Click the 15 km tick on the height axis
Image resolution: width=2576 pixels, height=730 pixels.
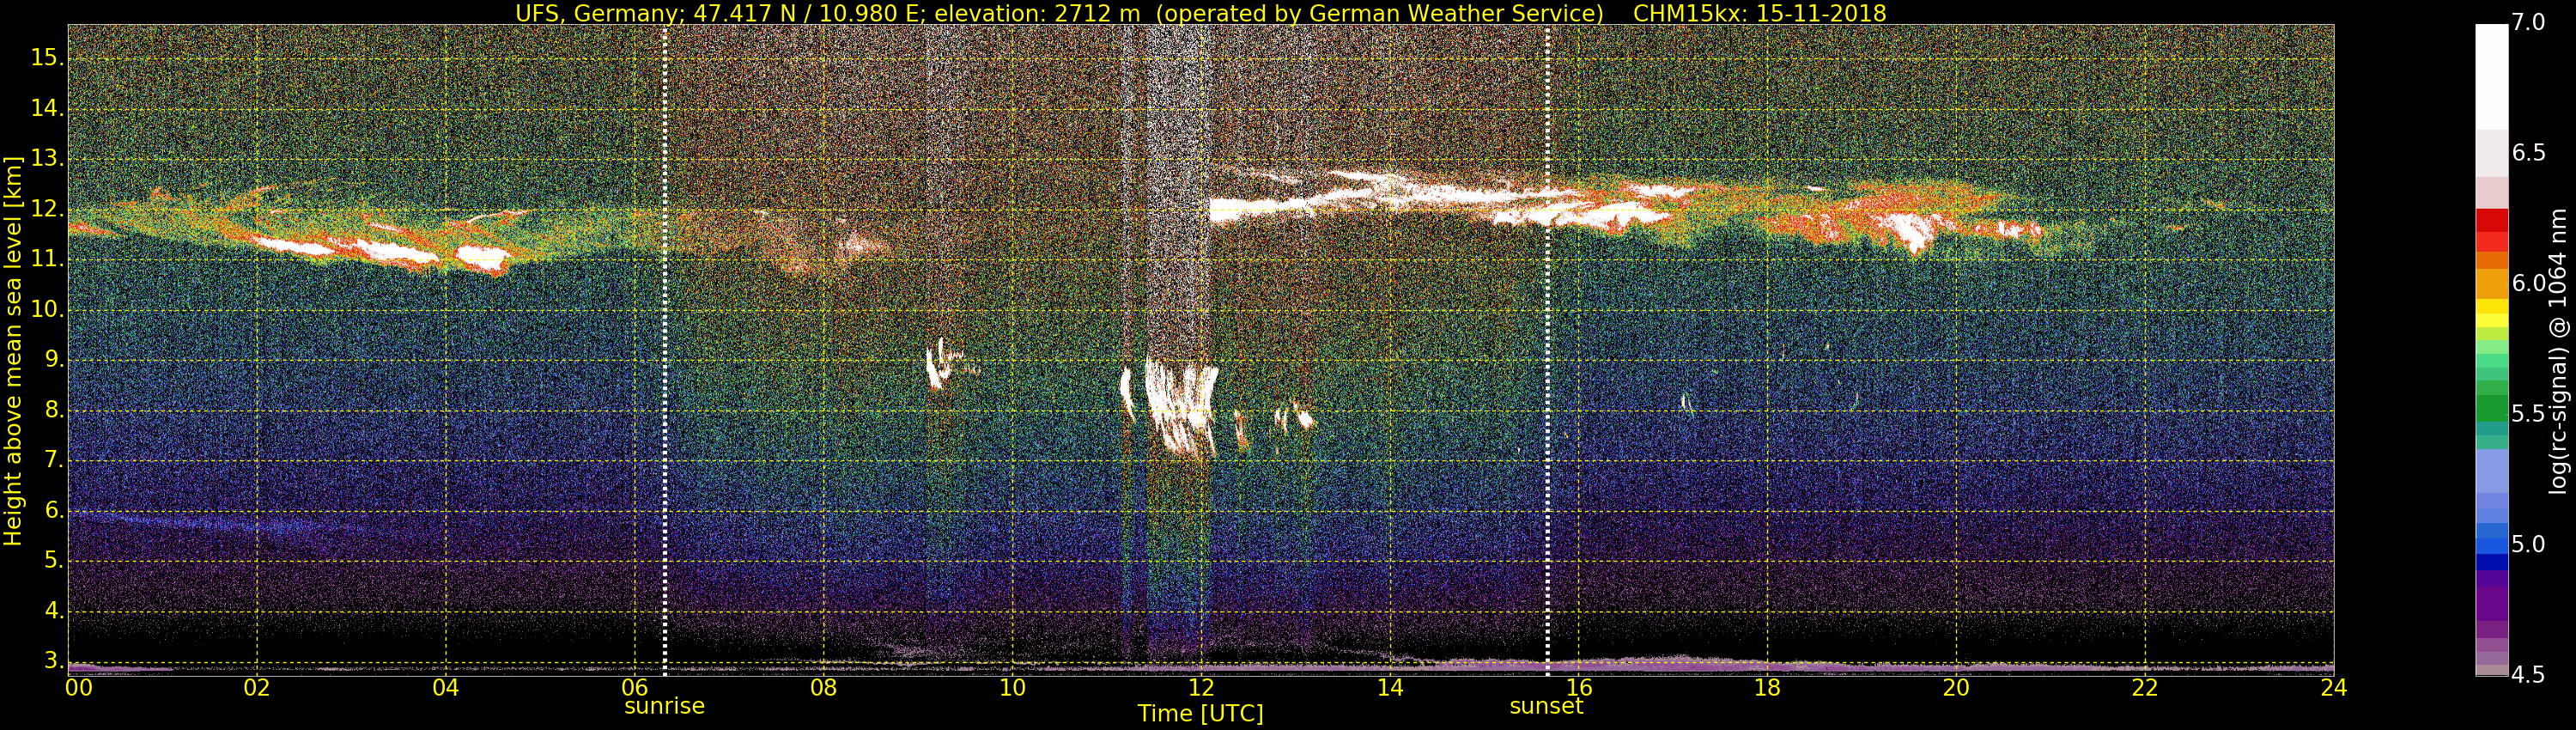tap(46, 58)
